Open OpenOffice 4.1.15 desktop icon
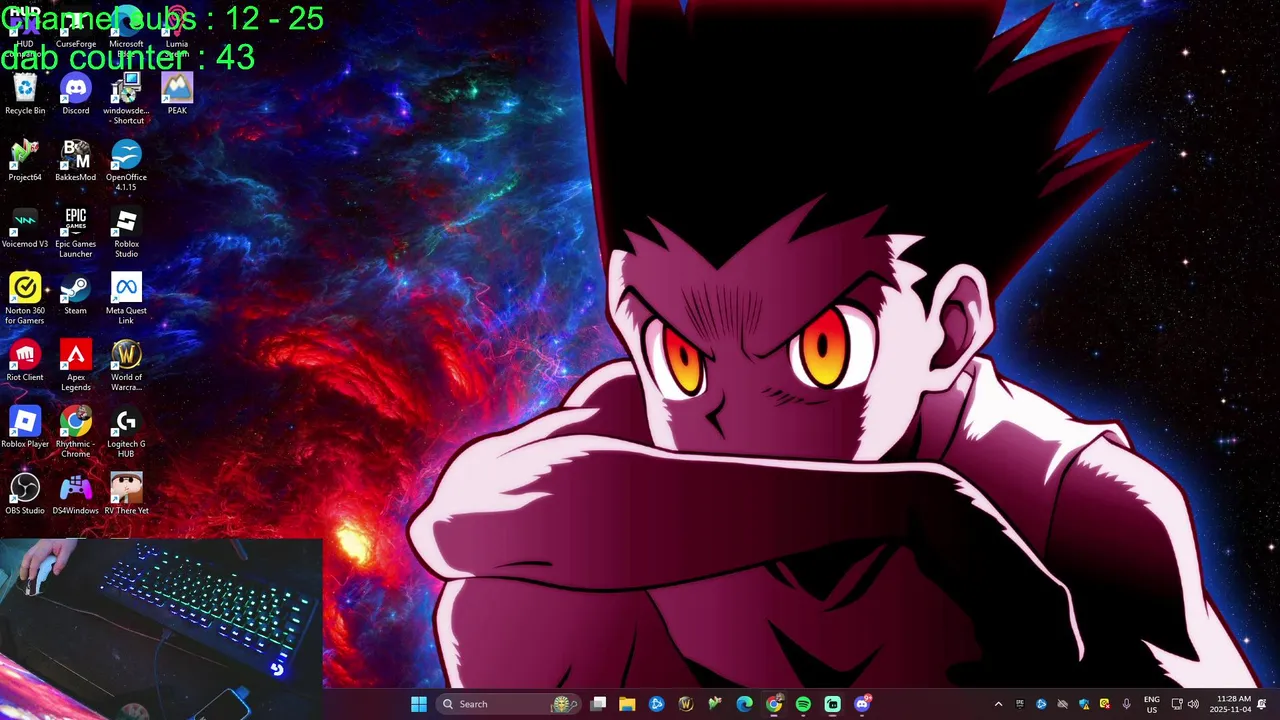Viewport: 1280px width, 720px height. [126, 166]
